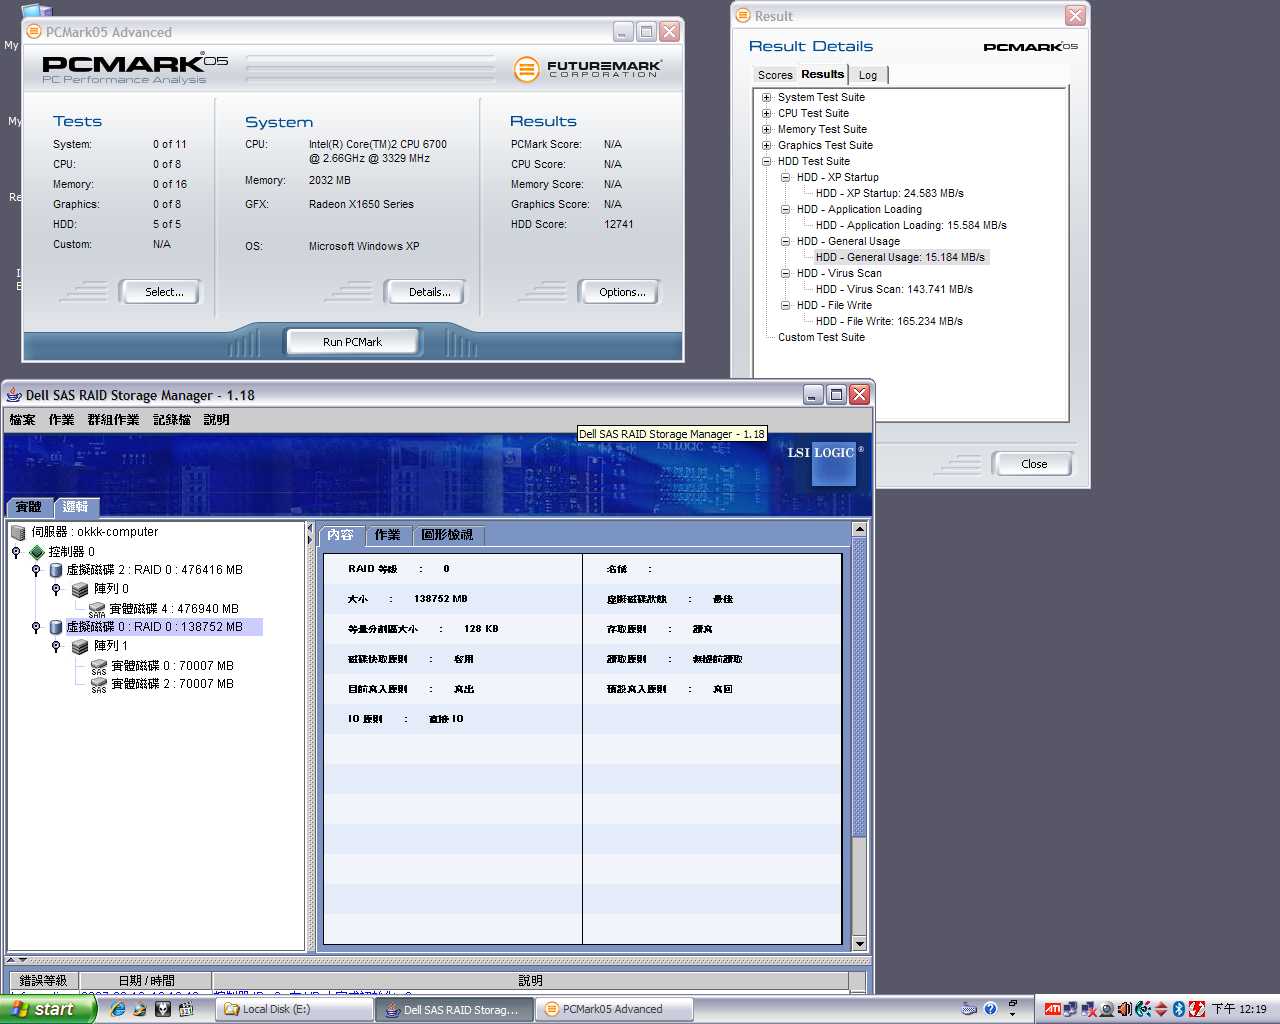The image size is (1280, 1024).
Task: Launch Internet Explorer from quick launch
Action: (118, 1009)
